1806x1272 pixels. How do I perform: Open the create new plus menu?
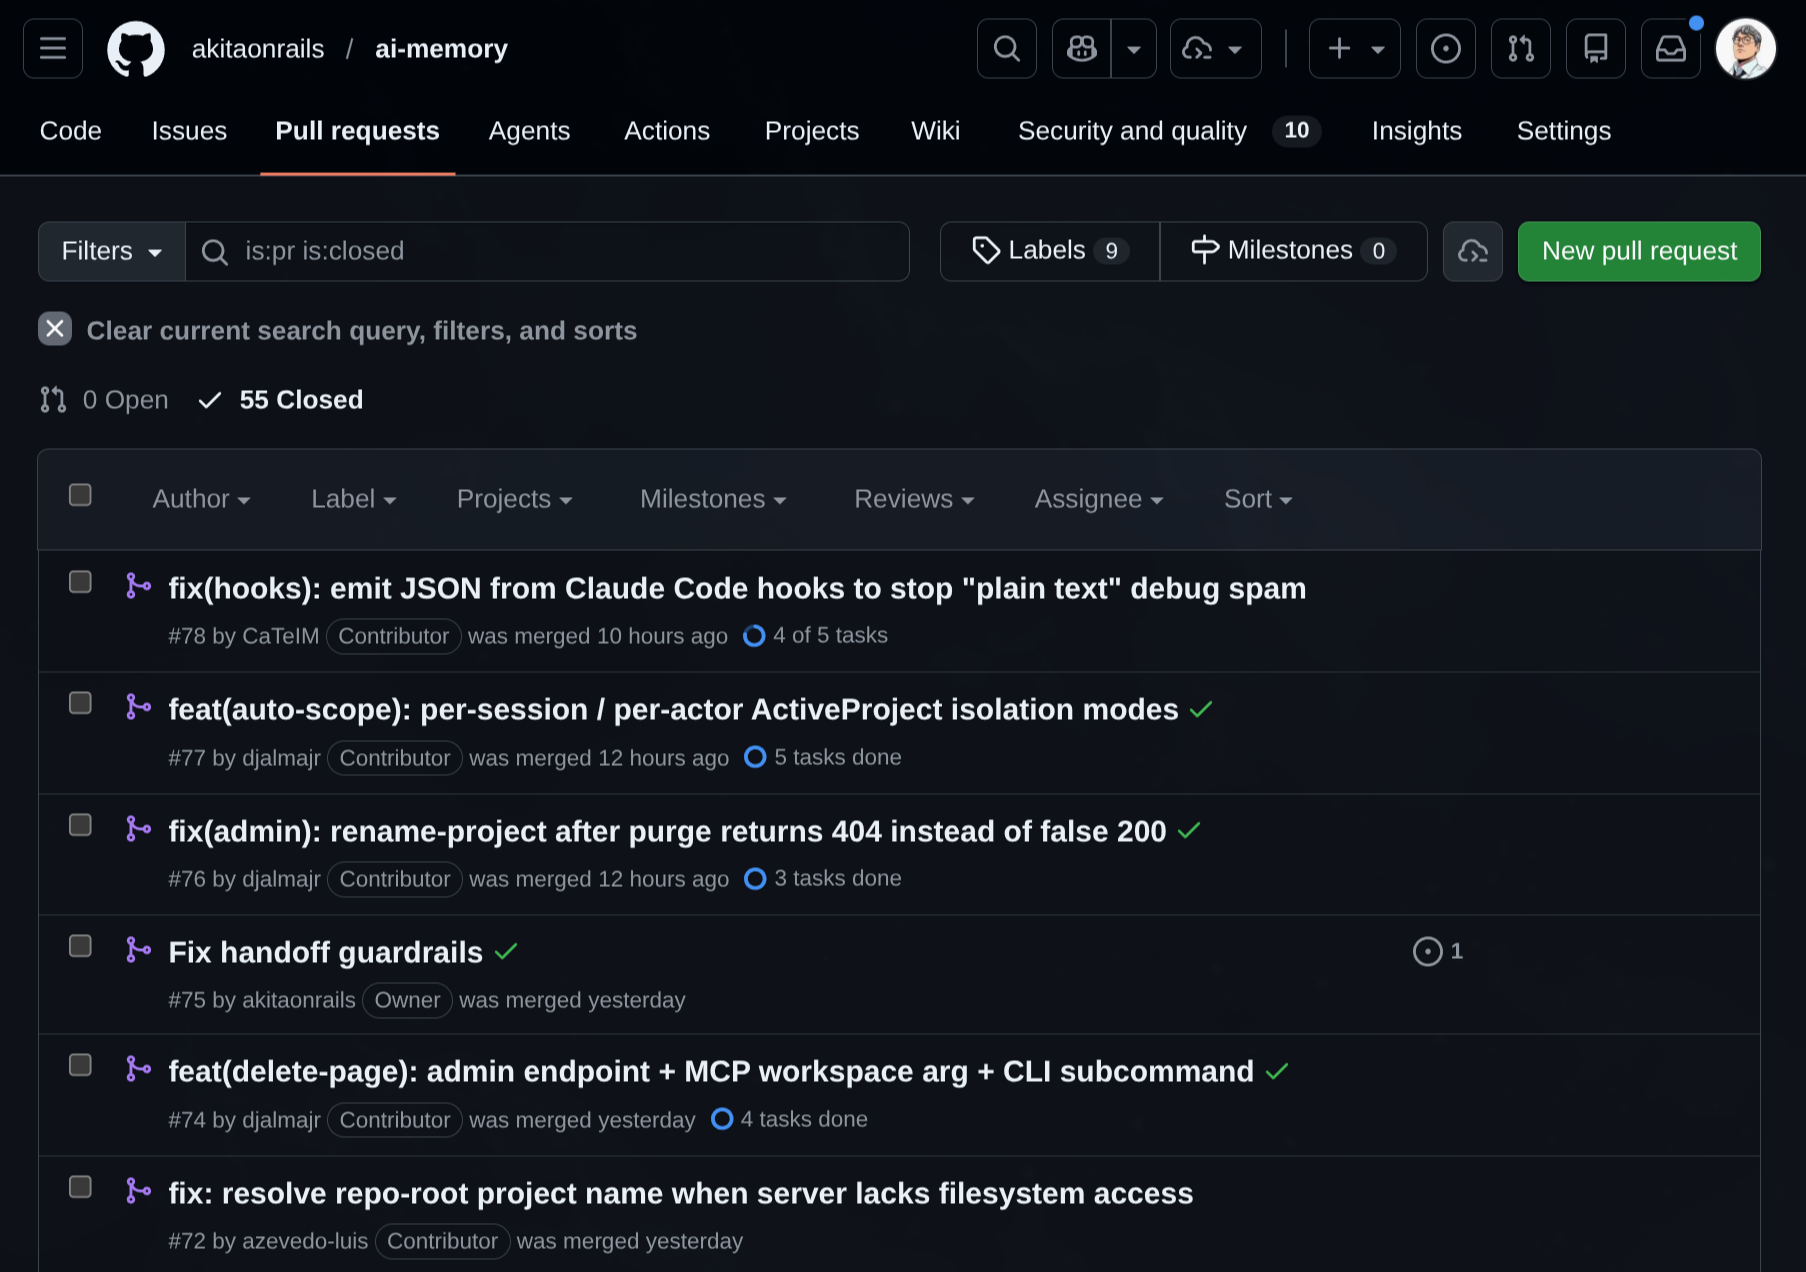point(1355,49)
